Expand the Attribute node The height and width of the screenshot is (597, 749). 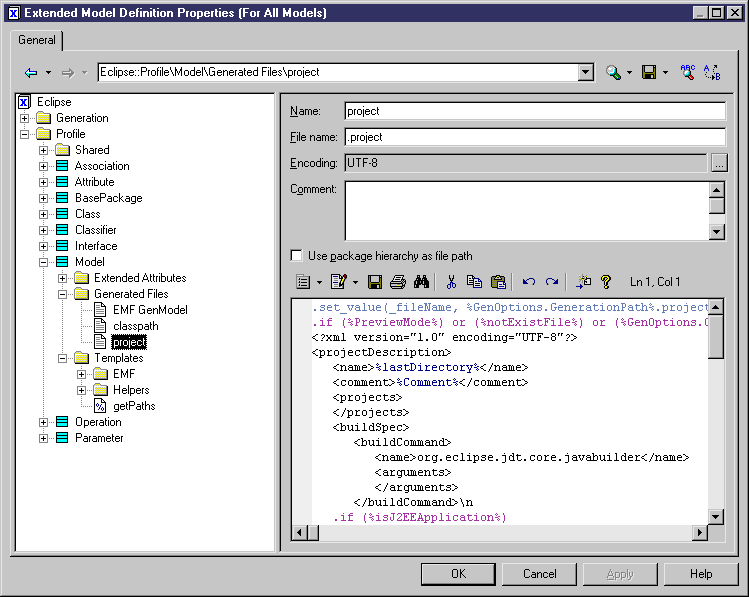tap(43, 182)
